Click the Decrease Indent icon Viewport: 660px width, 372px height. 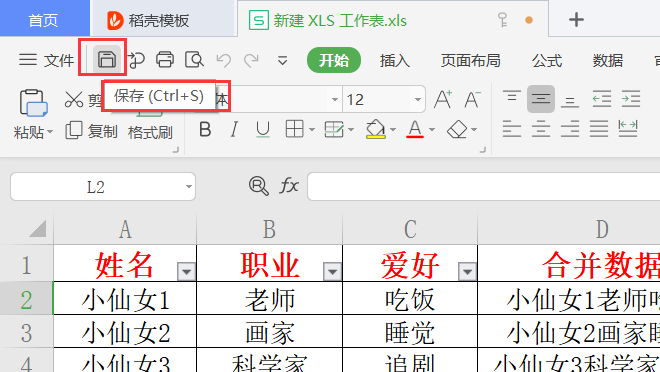click(x=601, y=99)
